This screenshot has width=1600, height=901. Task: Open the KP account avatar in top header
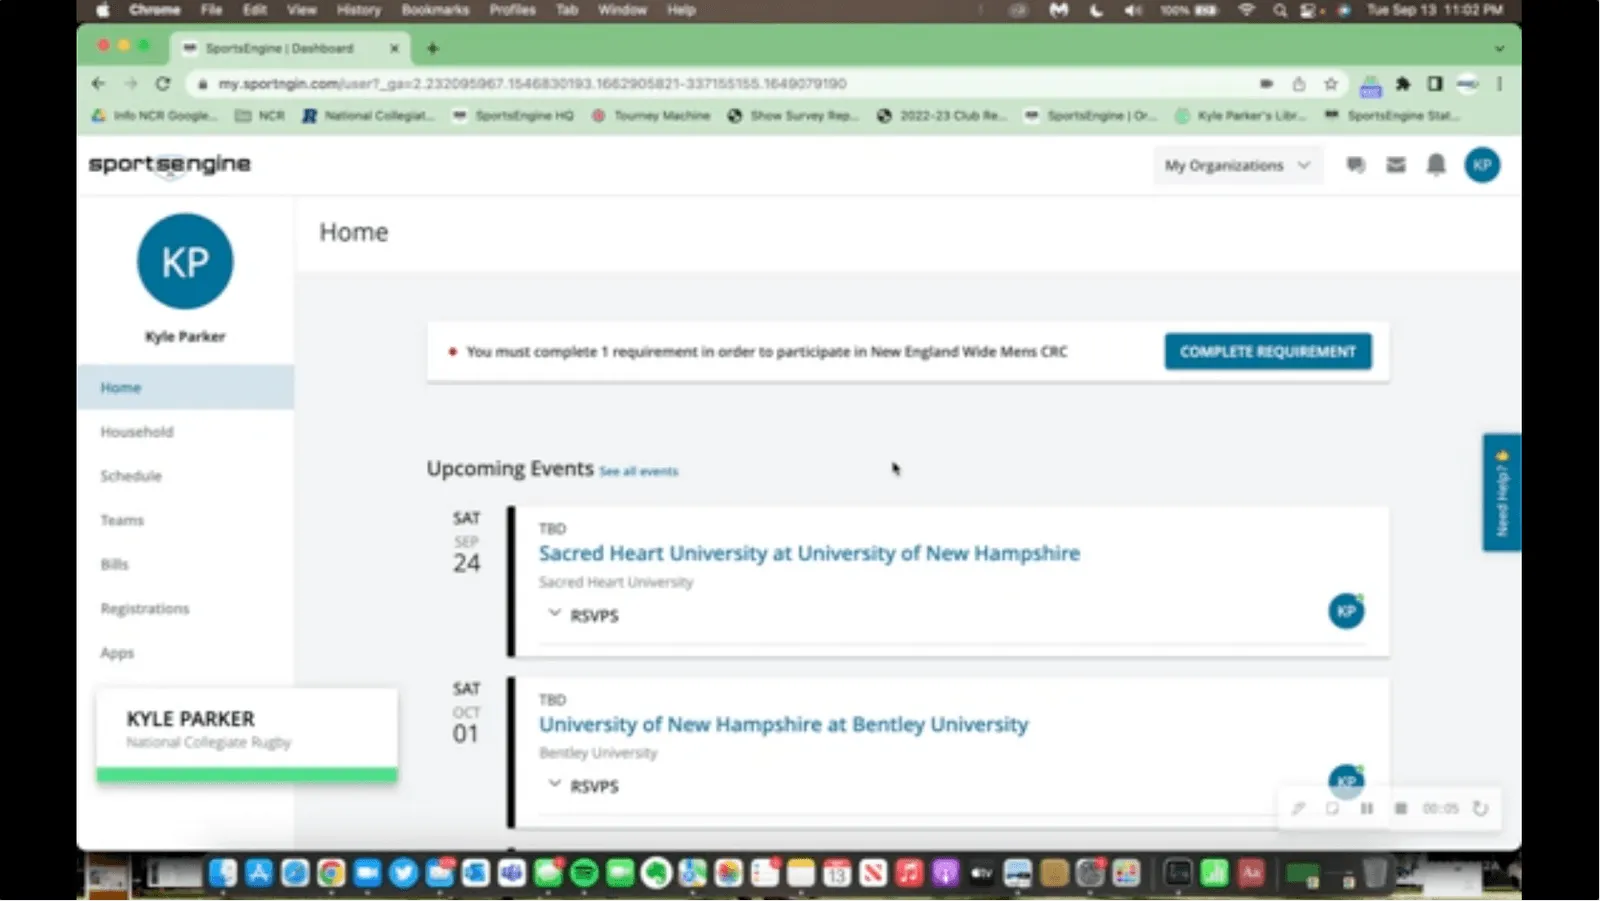coord(1482,165)
